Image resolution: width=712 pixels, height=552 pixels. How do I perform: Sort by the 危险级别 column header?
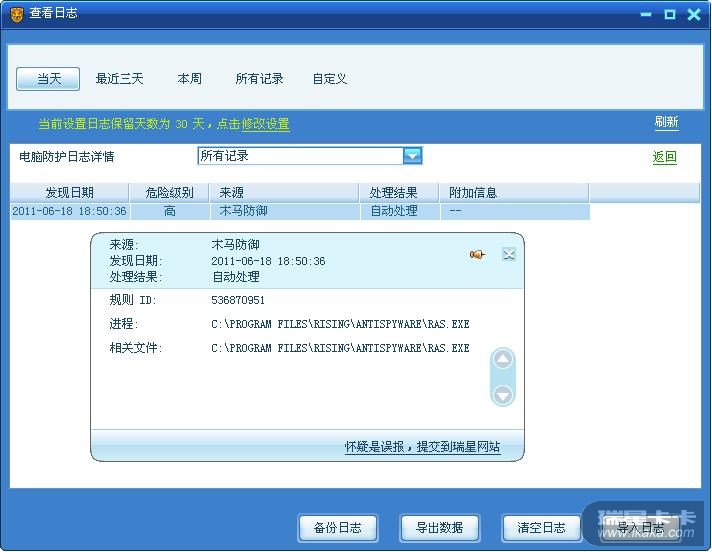click(x=169, y=193)
